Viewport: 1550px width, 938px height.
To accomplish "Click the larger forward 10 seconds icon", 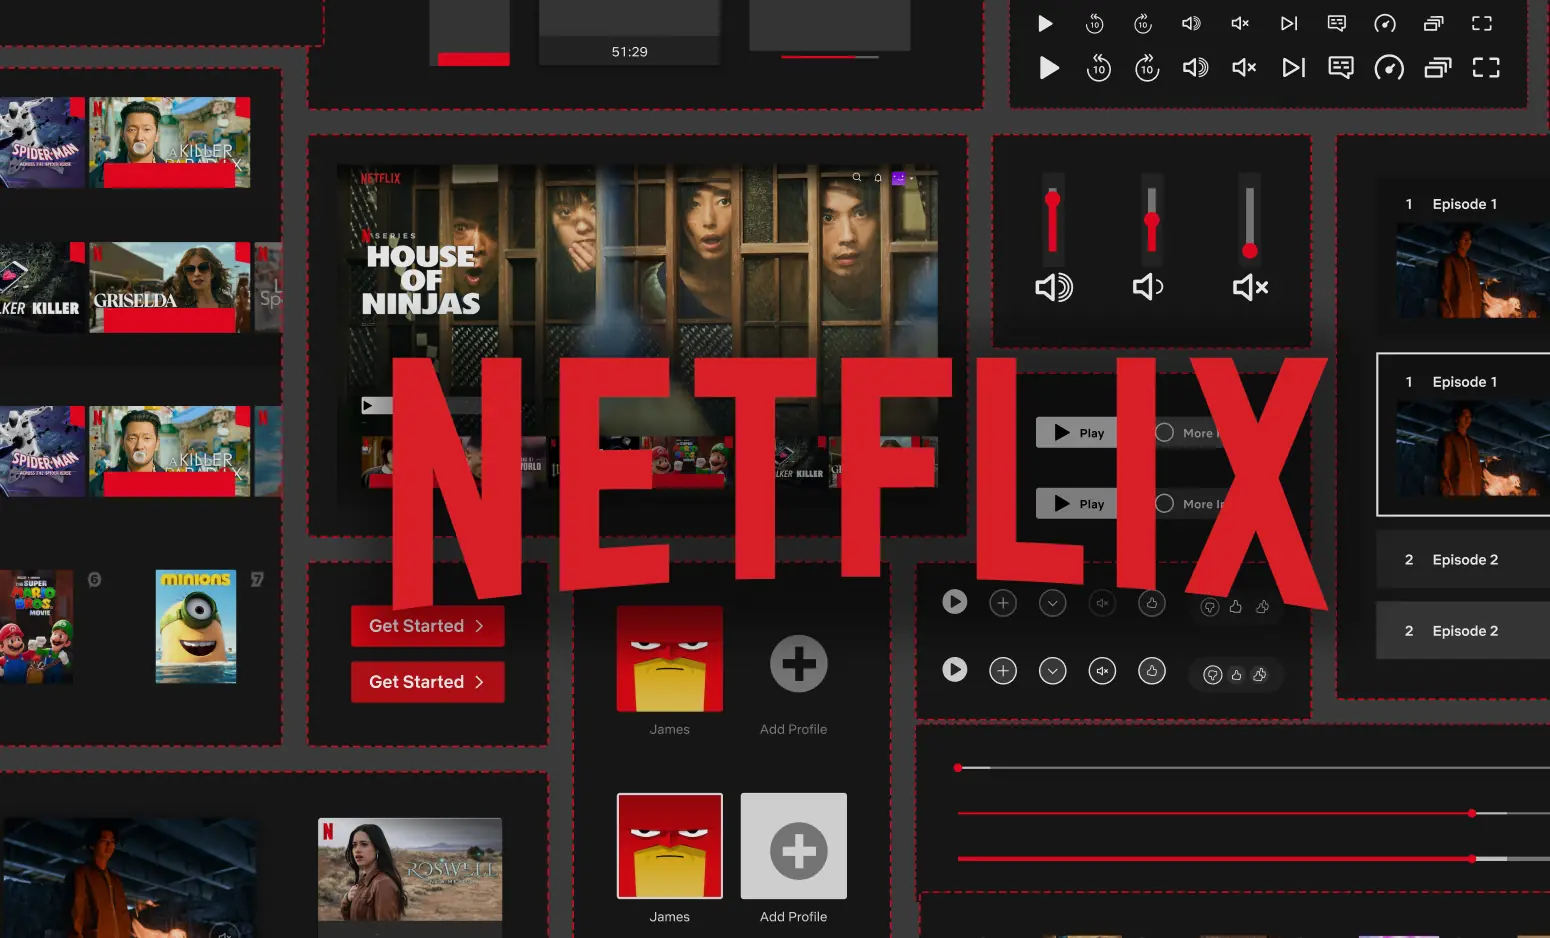I will pyautogui.click(x=1147, y=68).
